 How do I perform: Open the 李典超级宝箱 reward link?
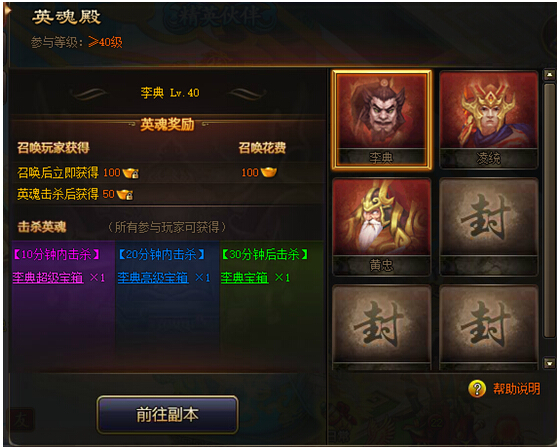point(48,277)
